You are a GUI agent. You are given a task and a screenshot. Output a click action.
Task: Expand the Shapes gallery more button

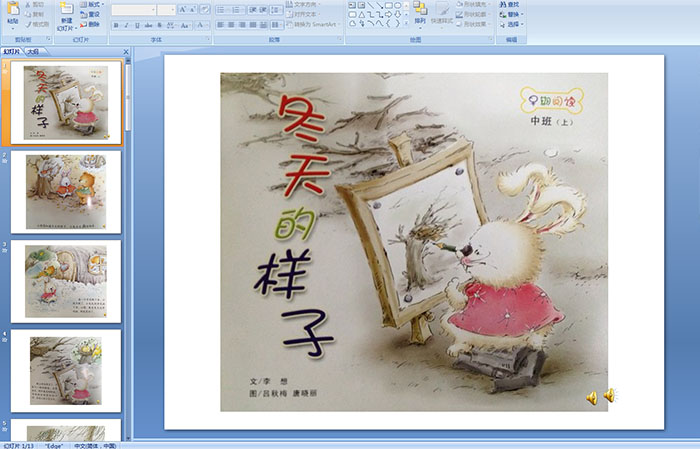coord(406,22)
